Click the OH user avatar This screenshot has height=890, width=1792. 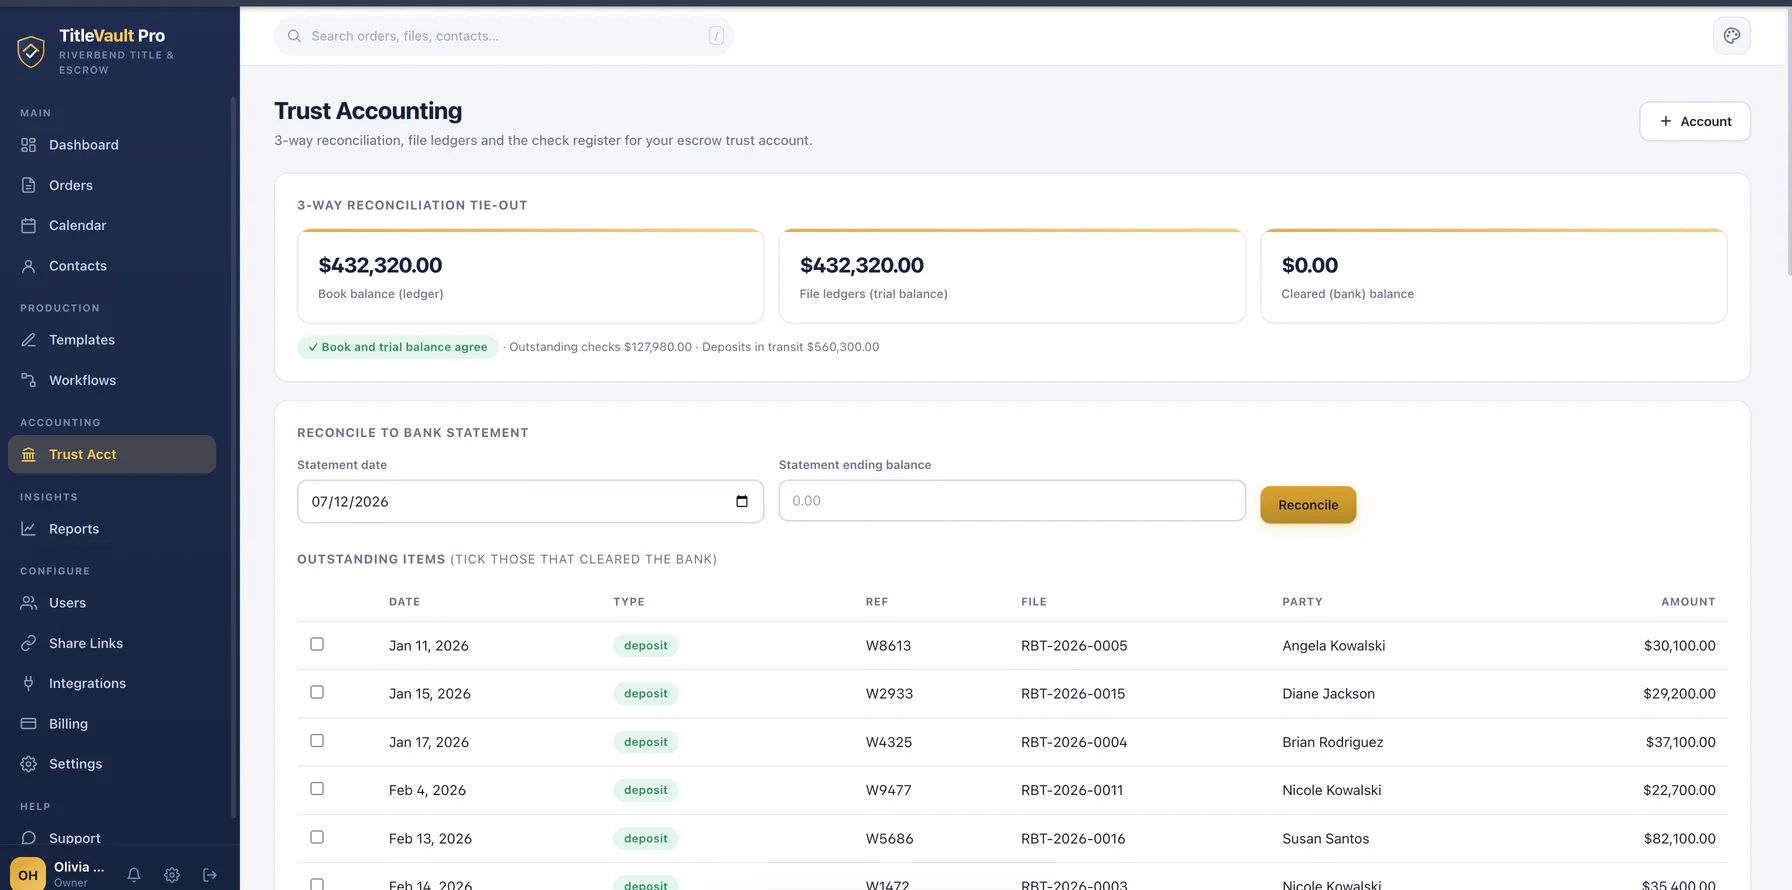tap(28, 874)
